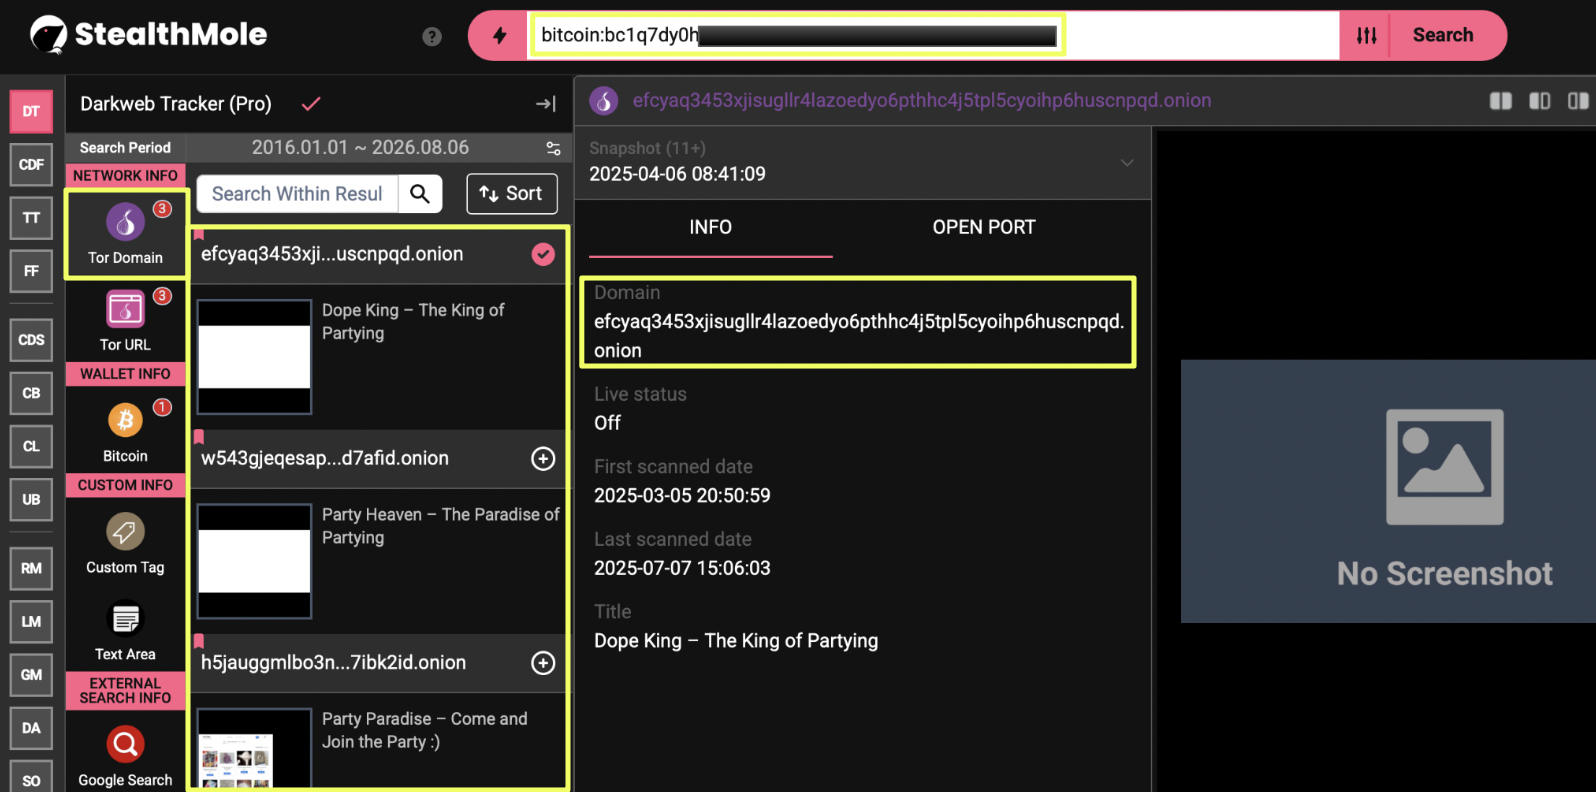Click the Domain value in INFO
The height and width of the screenshot is (792, 1596).
[859, 336]
